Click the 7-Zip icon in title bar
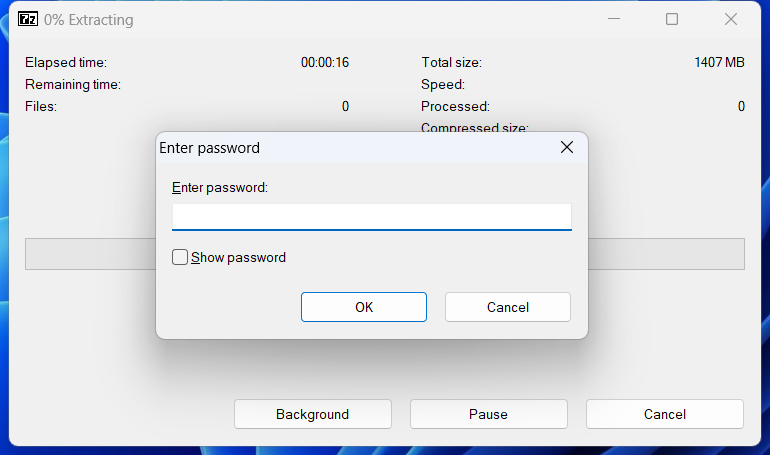Screen dimensions: 770x455 tap(29, 19)
